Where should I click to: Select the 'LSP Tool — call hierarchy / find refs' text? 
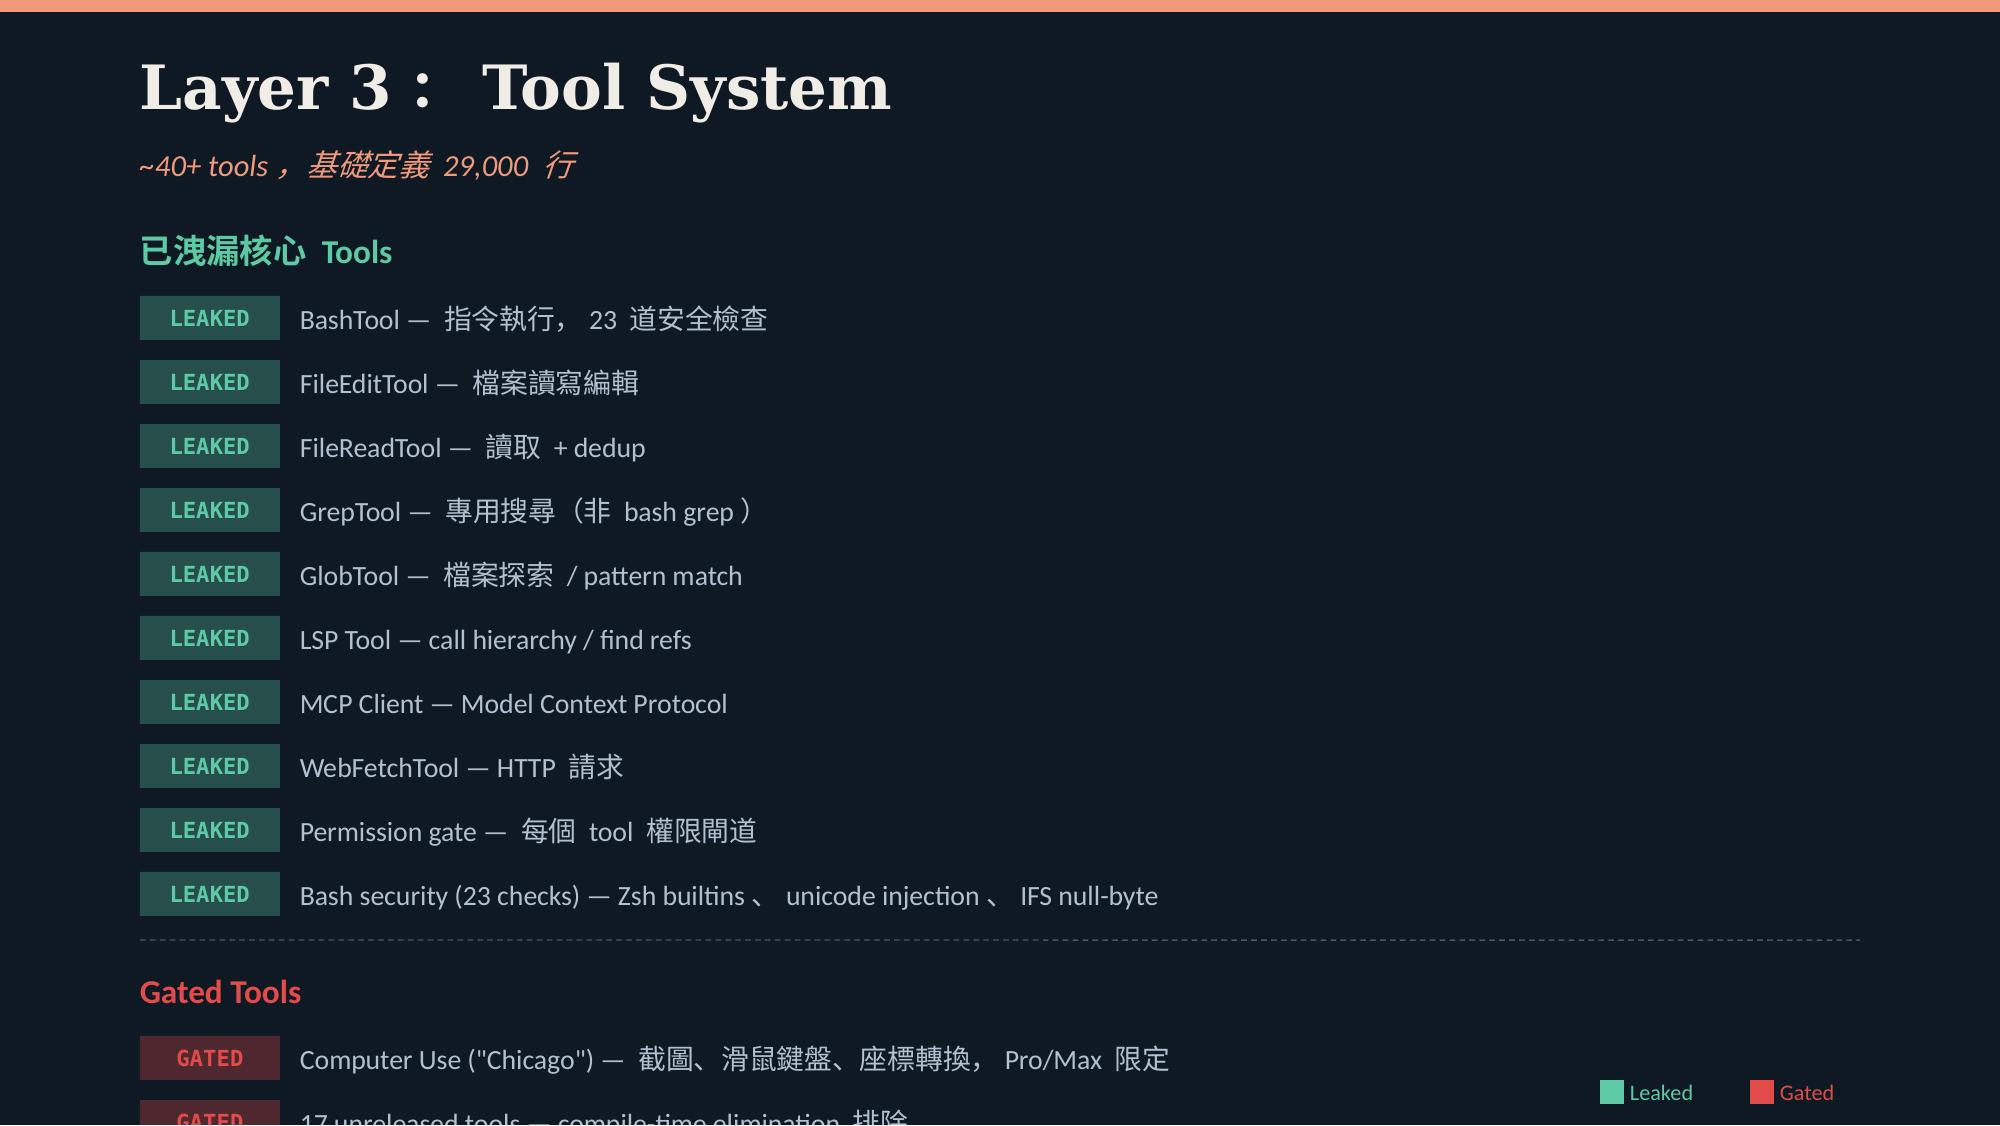495,640
